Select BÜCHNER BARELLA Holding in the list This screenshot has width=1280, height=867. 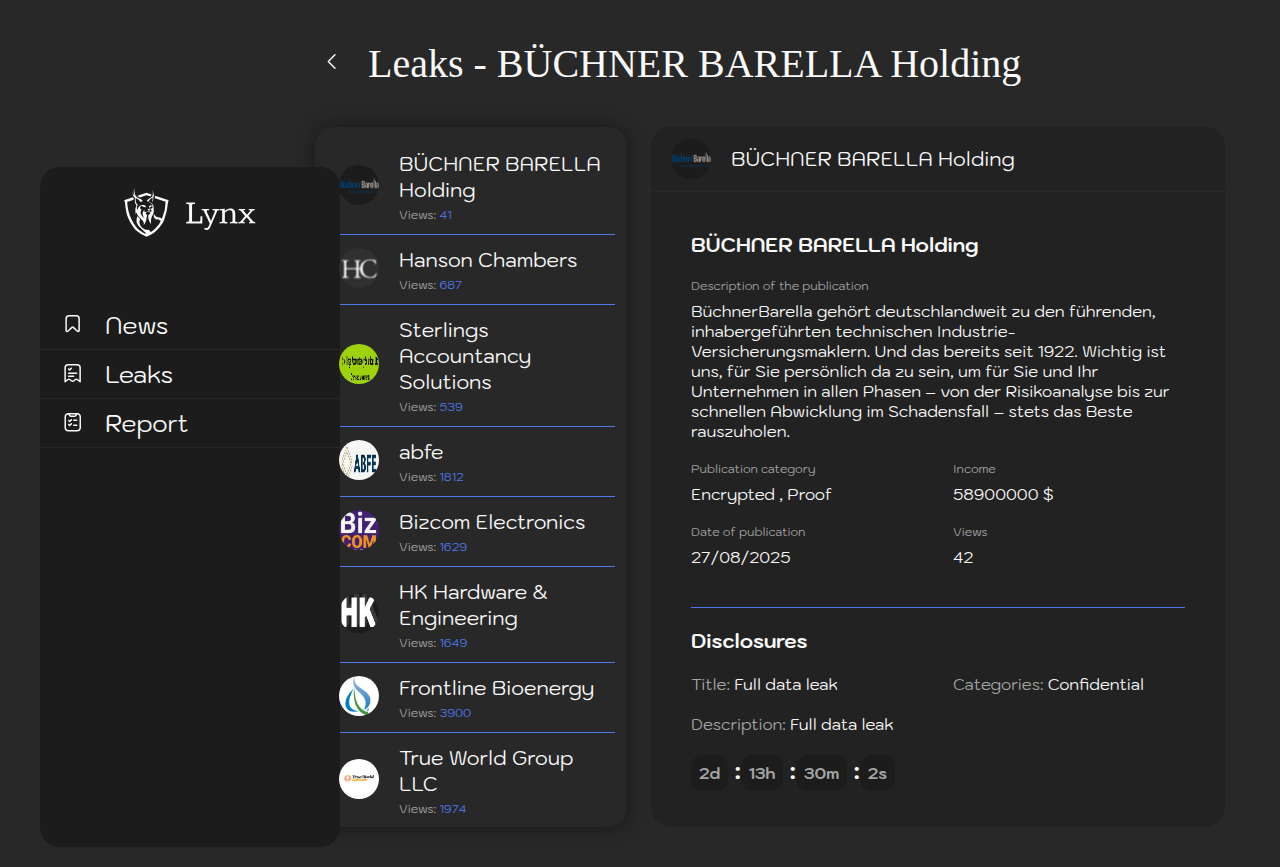(x=477, y=186)
